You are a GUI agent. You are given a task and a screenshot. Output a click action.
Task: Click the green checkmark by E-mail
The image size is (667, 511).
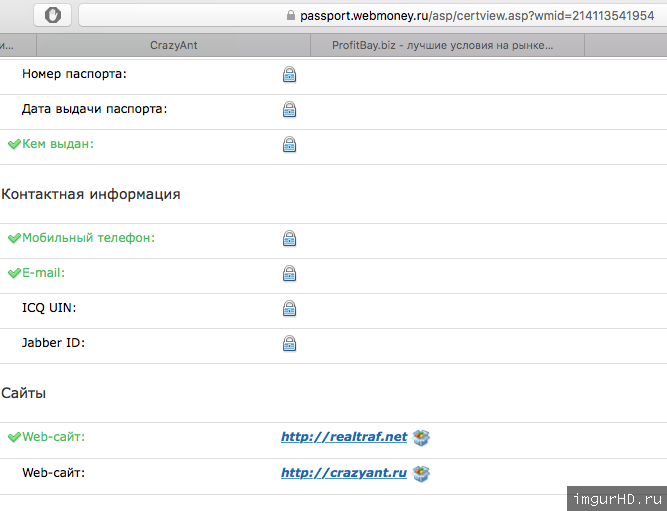pyautogui.click(x=14, y=273)
